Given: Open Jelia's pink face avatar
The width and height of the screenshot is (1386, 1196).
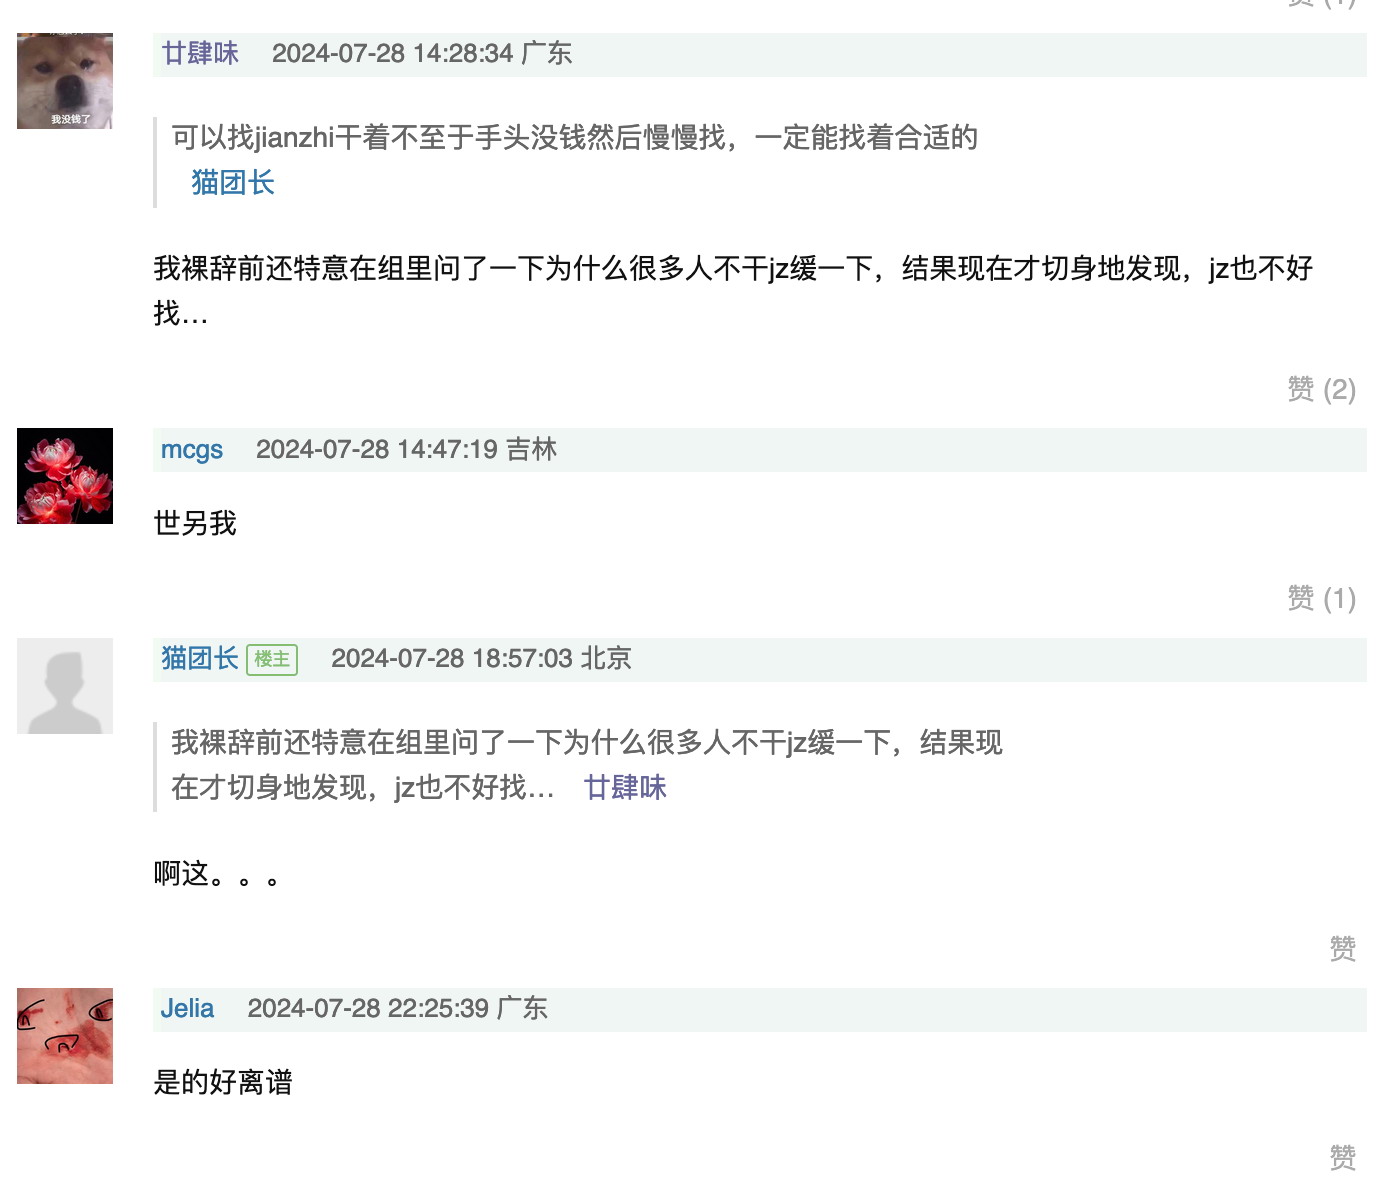Looking at the screenshot, I should tap(65, 1036).
